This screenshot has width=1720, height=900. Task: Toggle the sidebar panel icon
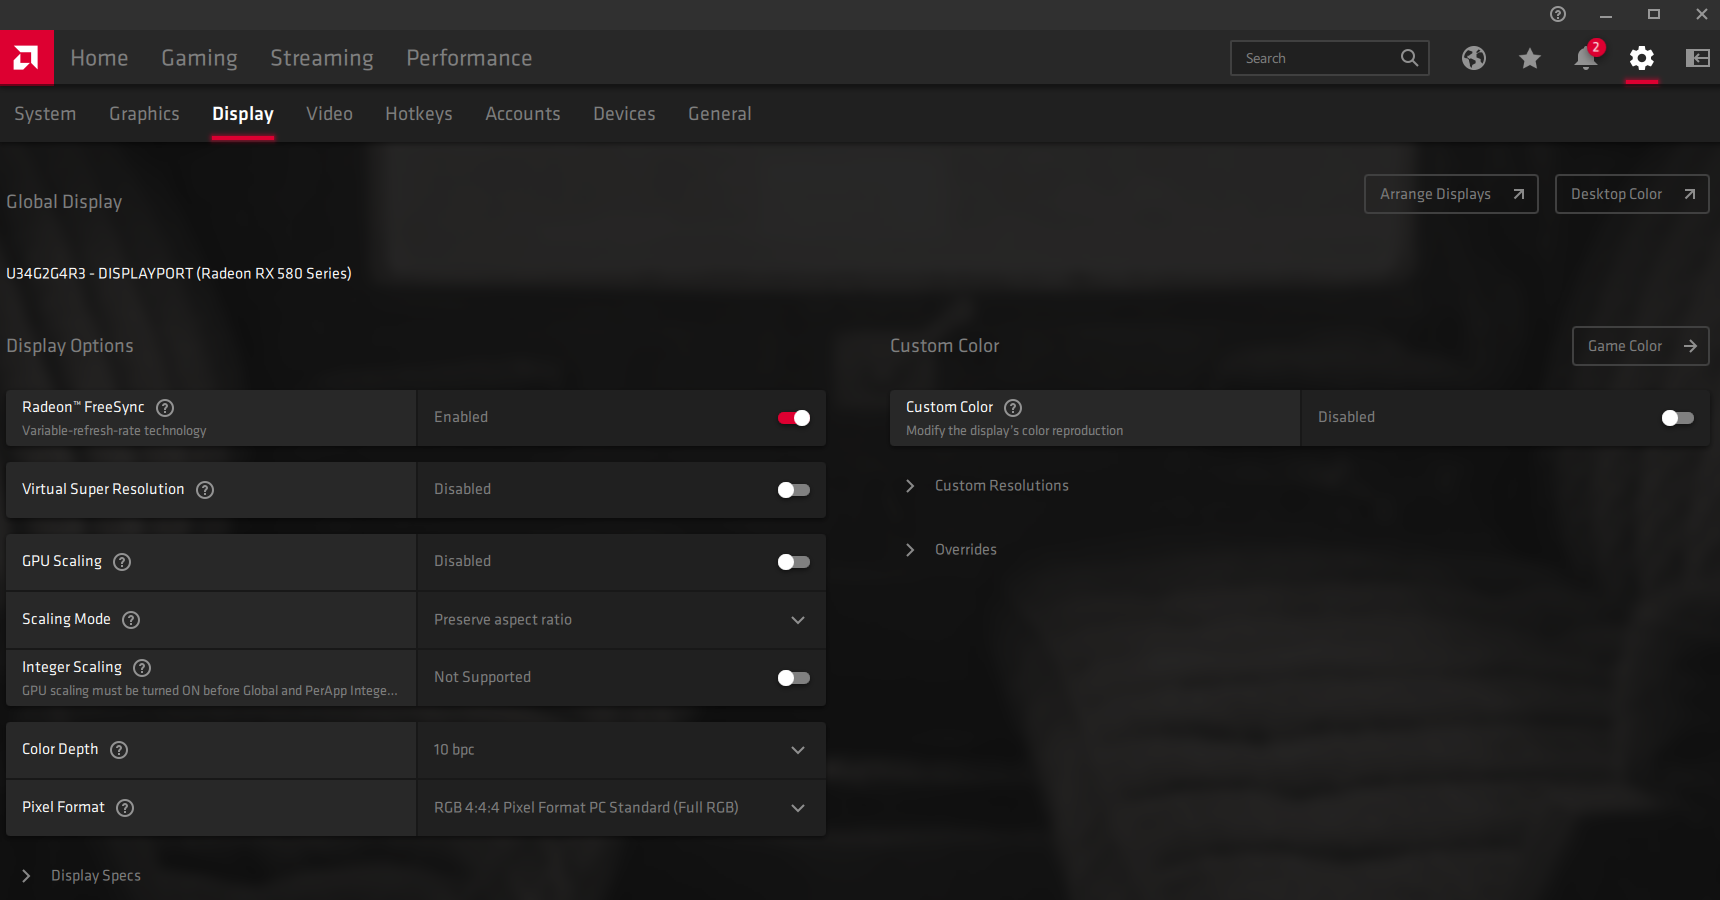(x=1697, y=58)
